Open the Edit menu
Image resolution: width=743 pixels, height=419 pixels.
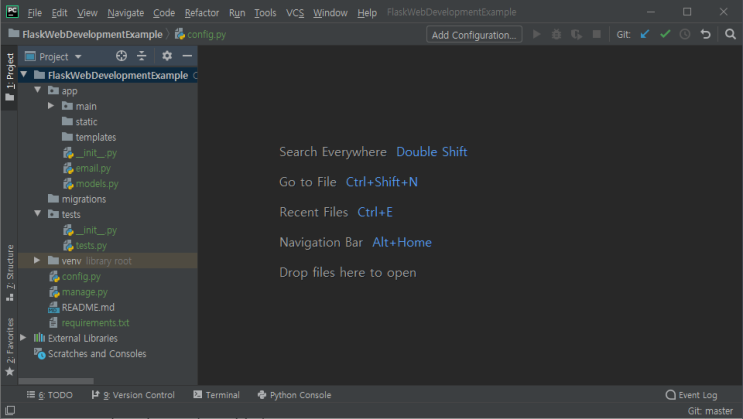pos(59,13)
